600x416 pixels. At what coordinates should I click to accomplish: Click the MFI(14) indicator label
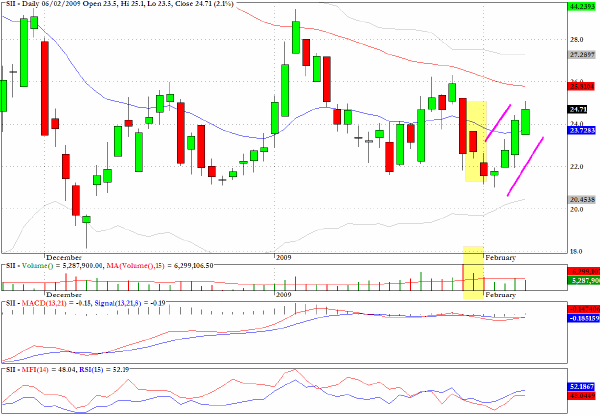coord(35,370)
